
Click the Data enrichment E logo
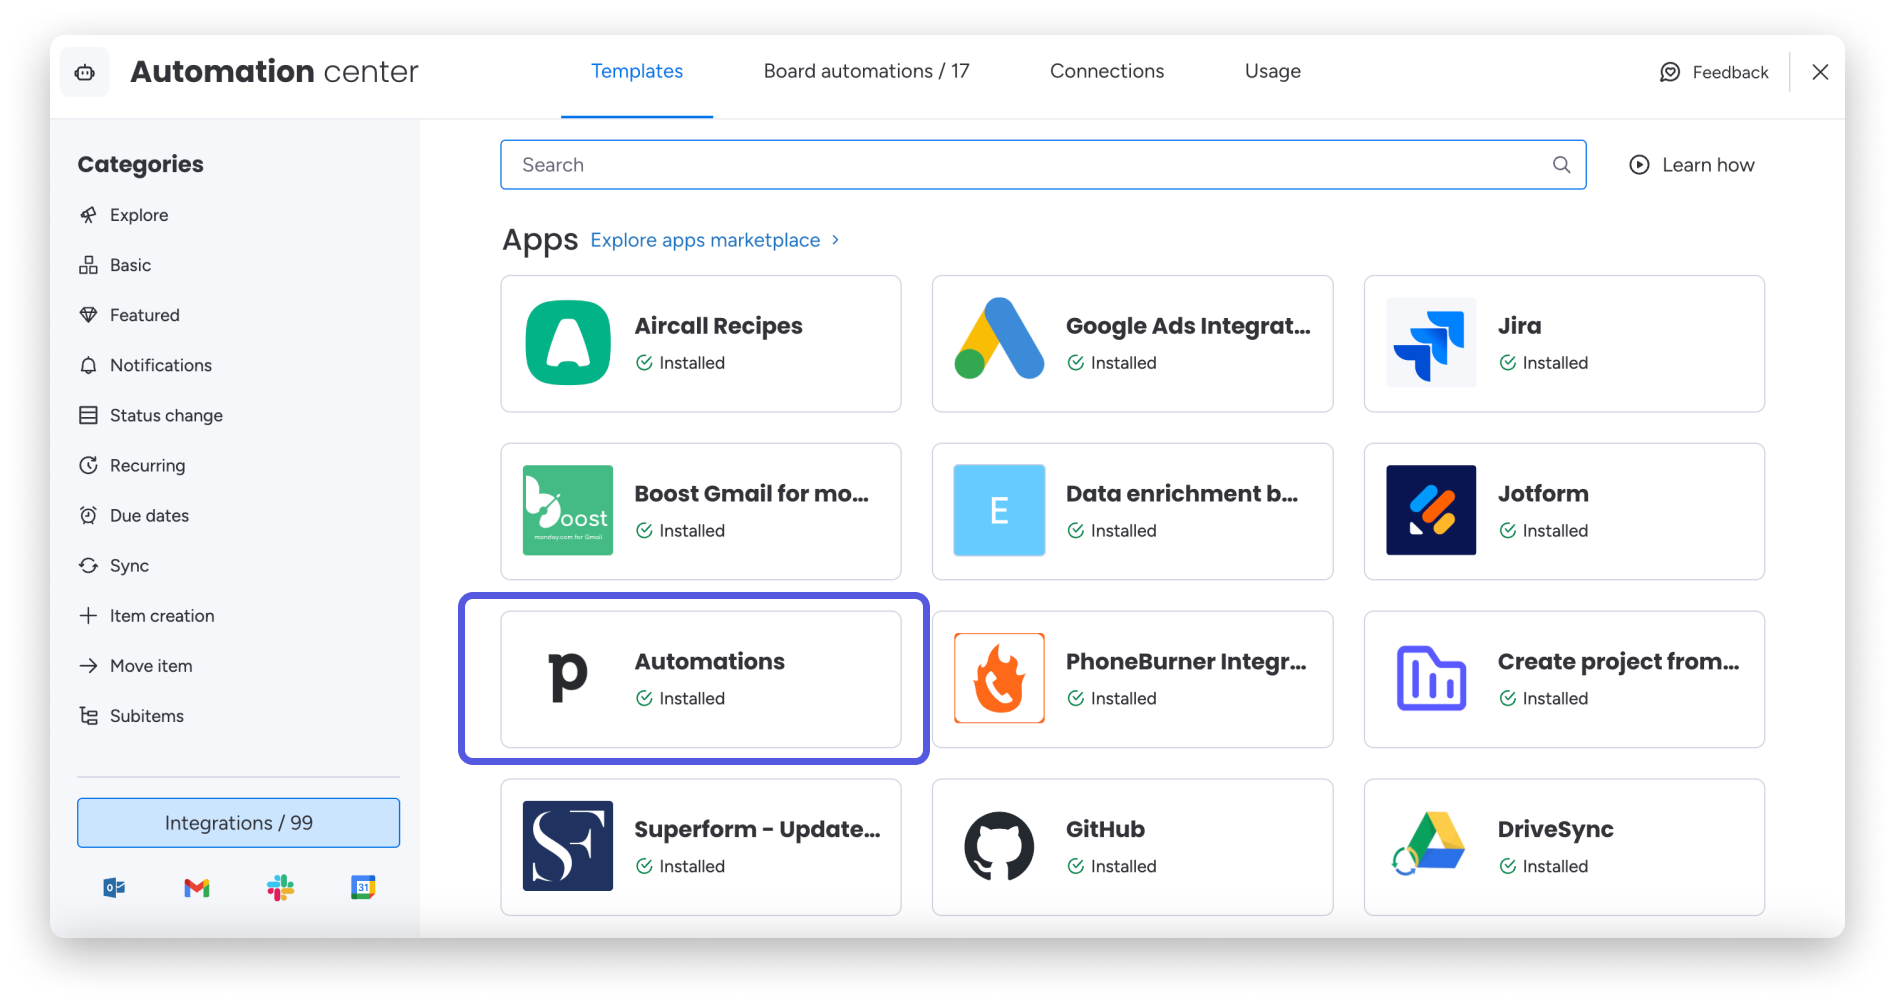coord(999,510)
